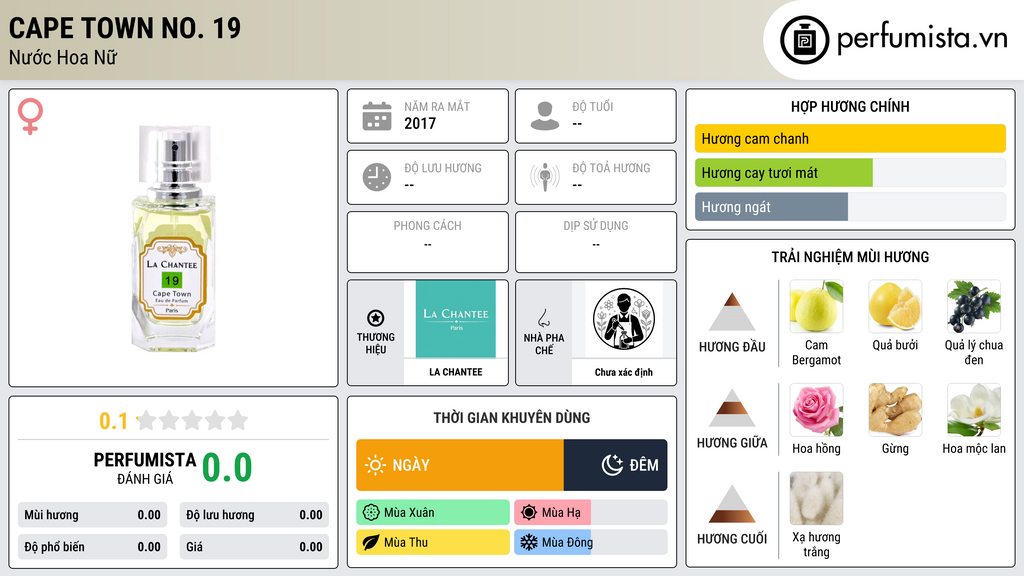Click the orange NGÀY daytime bar
1024x576 pixels.
(x=460, y=465)
